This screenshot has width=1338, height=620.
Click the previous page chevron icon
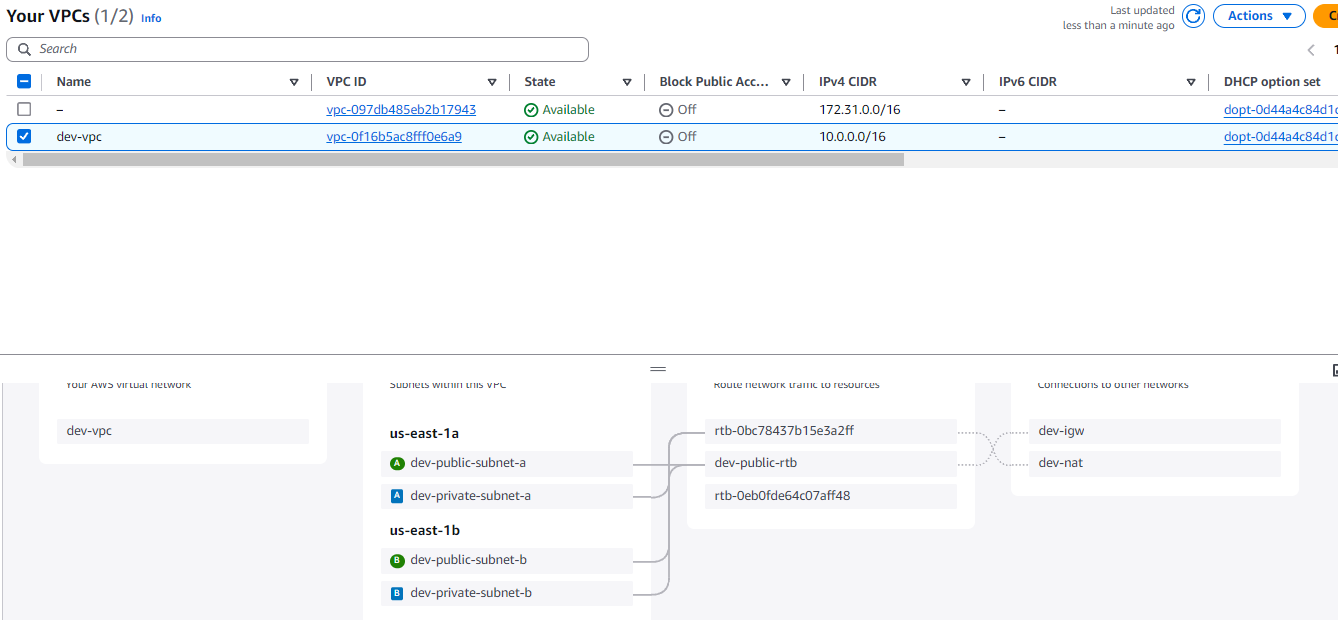click(x=1311, y=50)
